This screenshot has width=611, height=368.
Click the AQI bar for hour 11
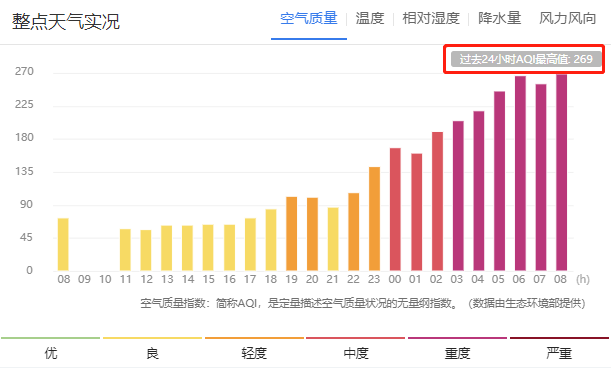pos(125,250)
